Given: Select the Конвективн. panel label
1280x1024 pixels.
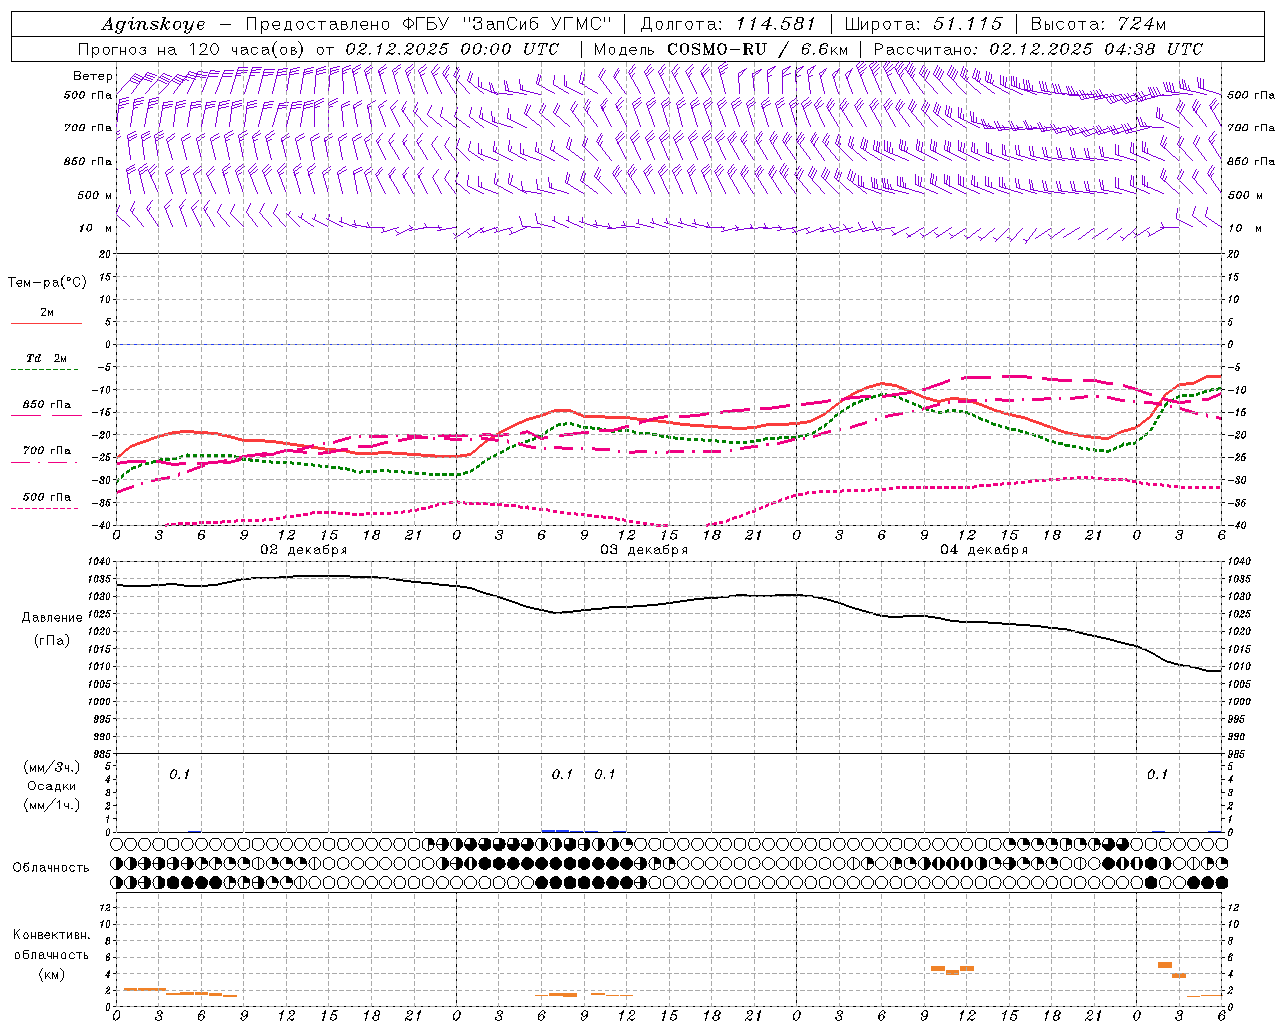Looking at the screenshot, I should click(51, 935).
